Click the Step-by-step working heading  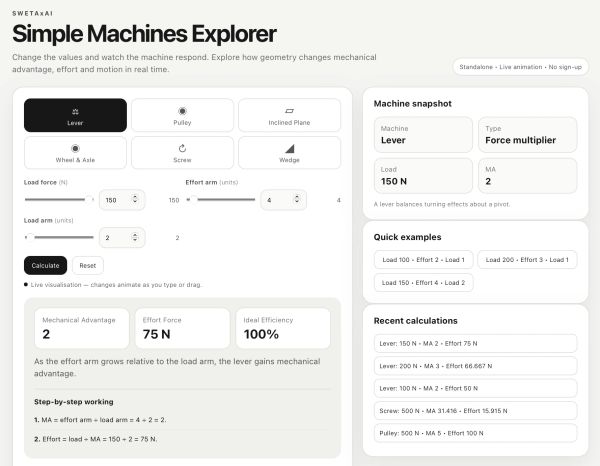73,402
